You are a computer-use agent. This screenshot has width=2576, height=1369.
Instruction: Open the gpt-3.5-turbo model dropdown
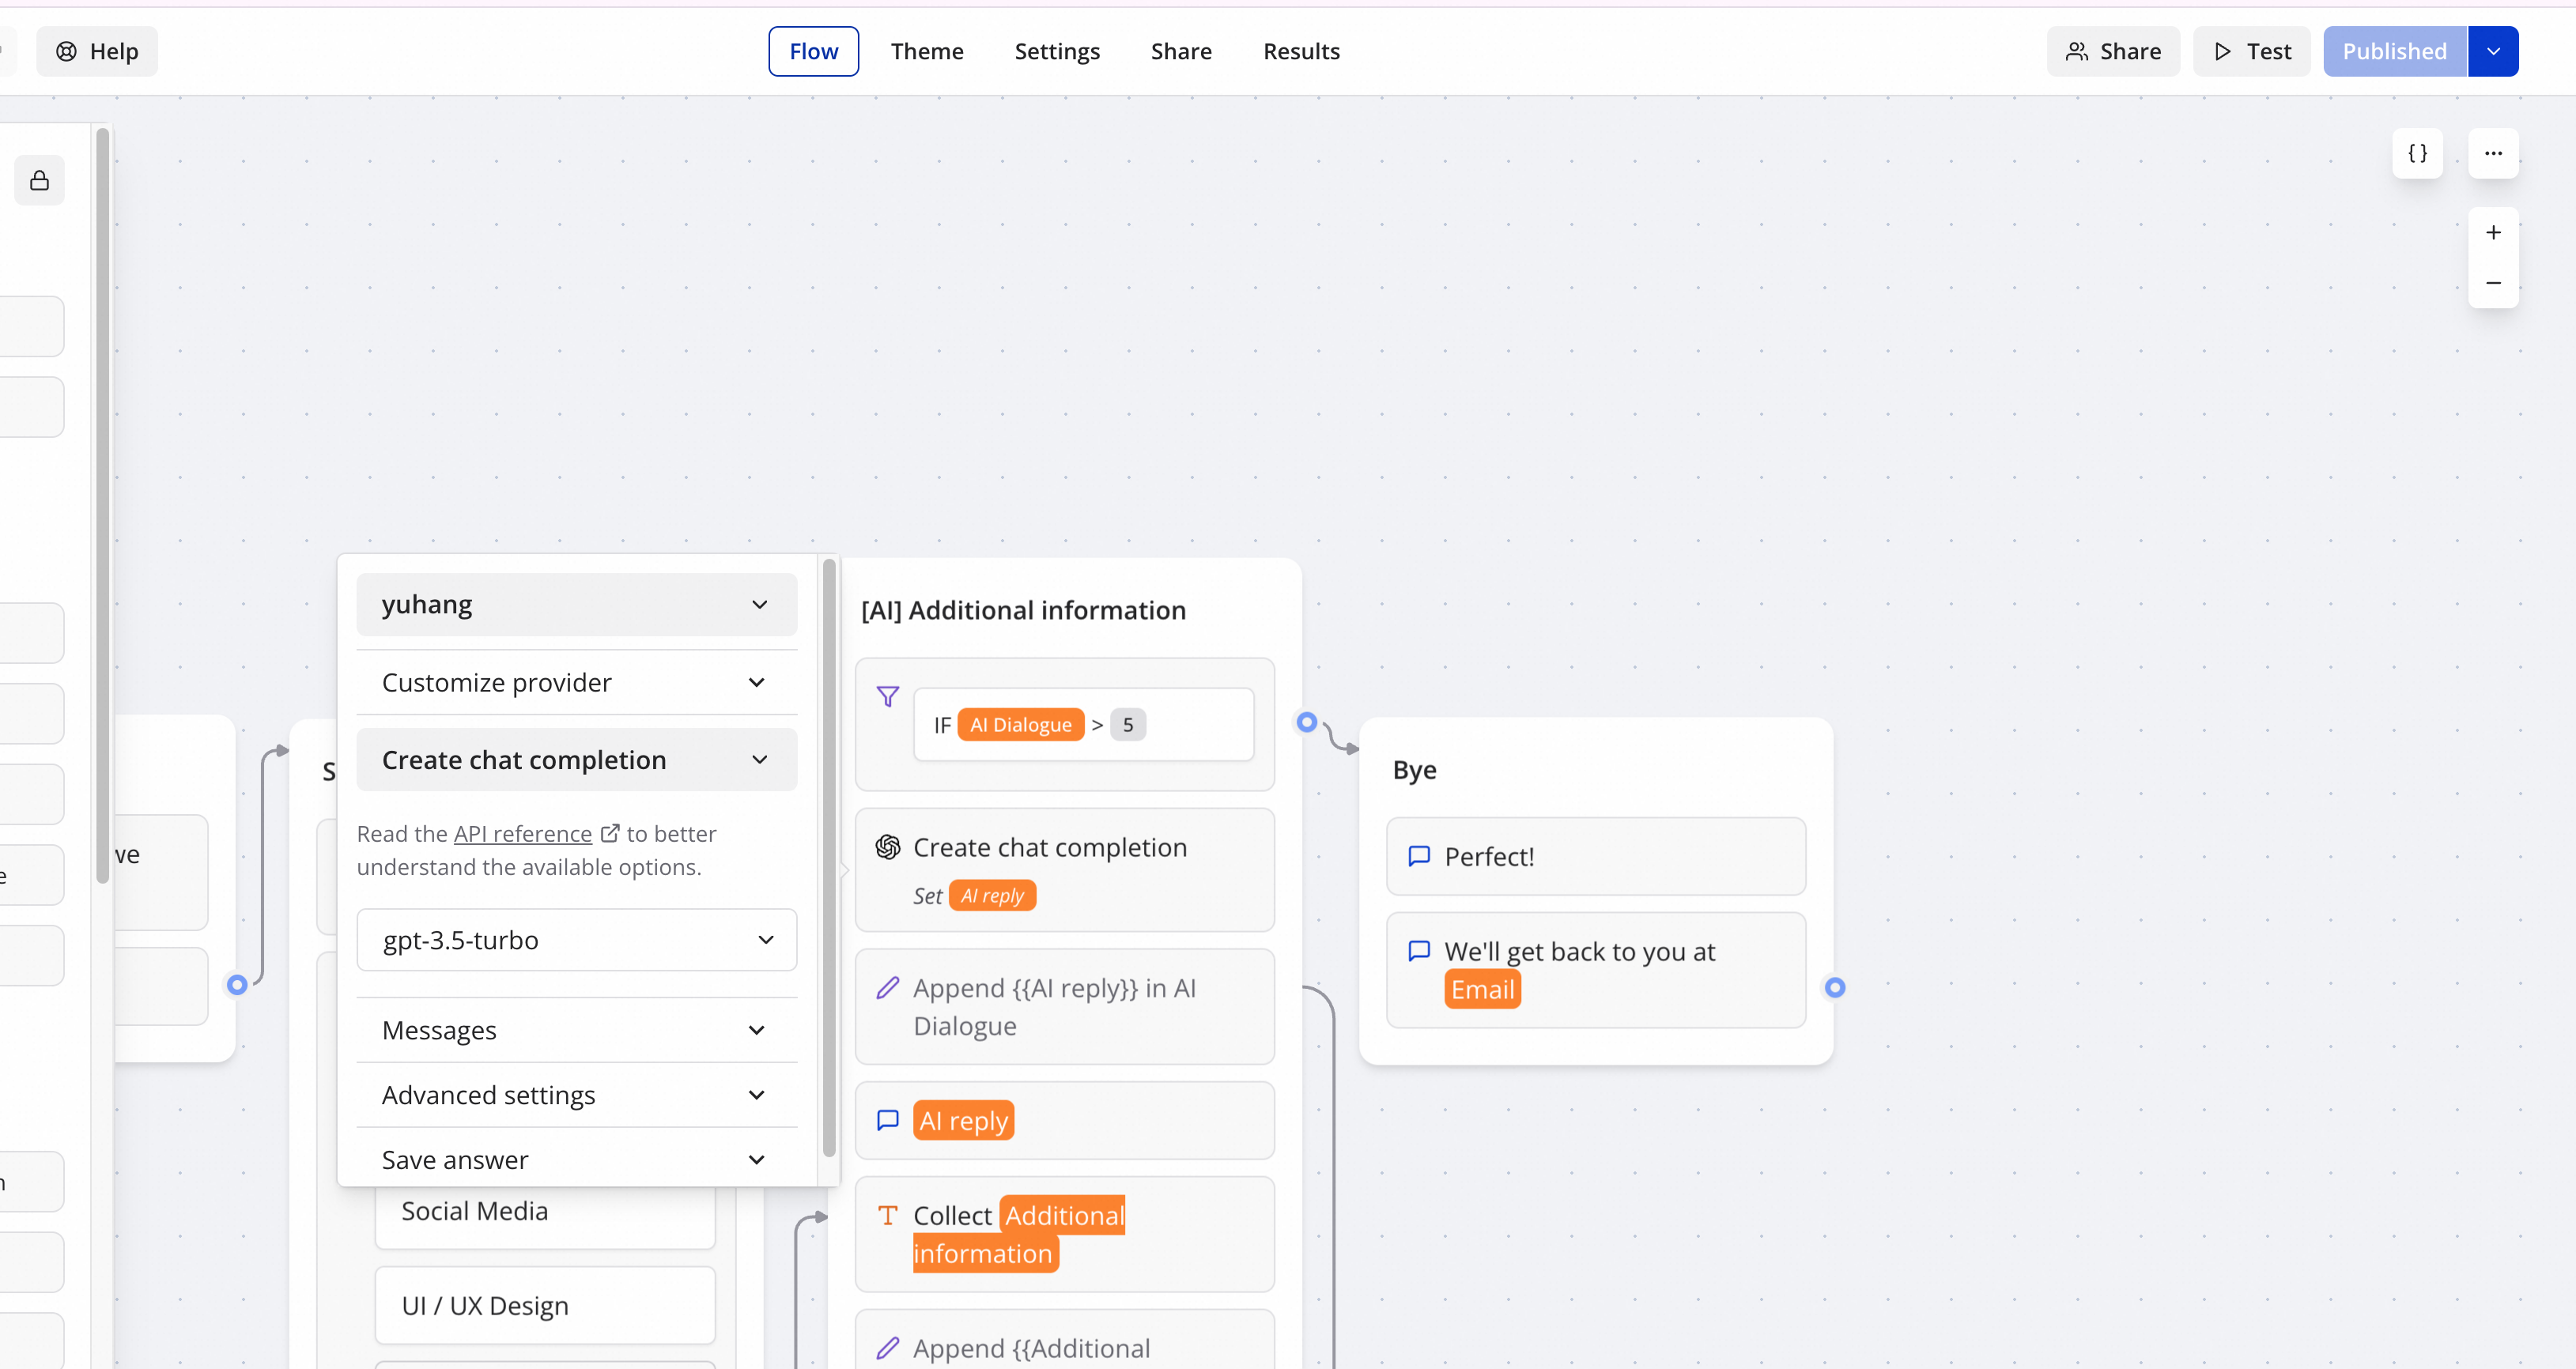[576, 940]
